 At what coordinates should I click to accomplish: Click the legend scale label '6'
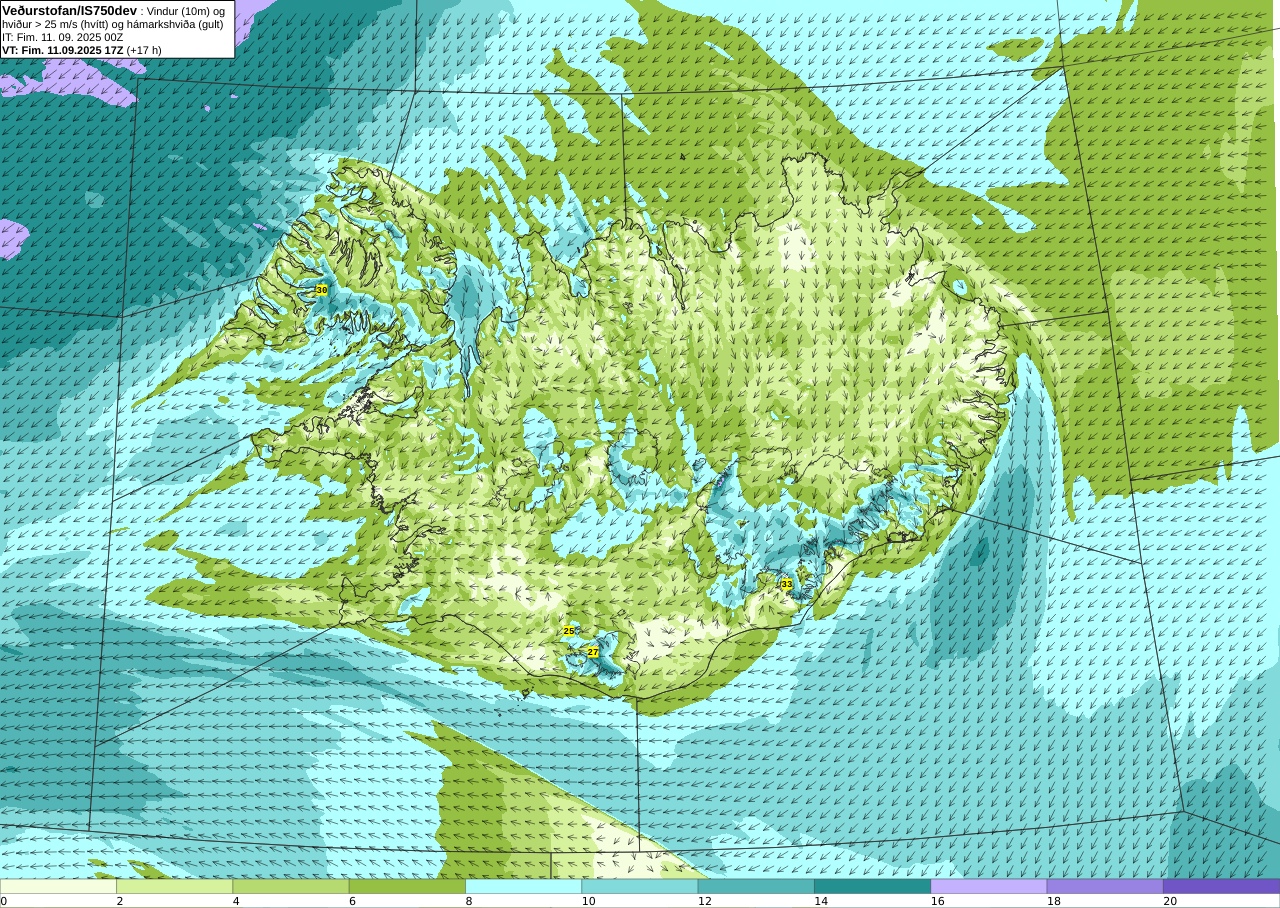352,901
